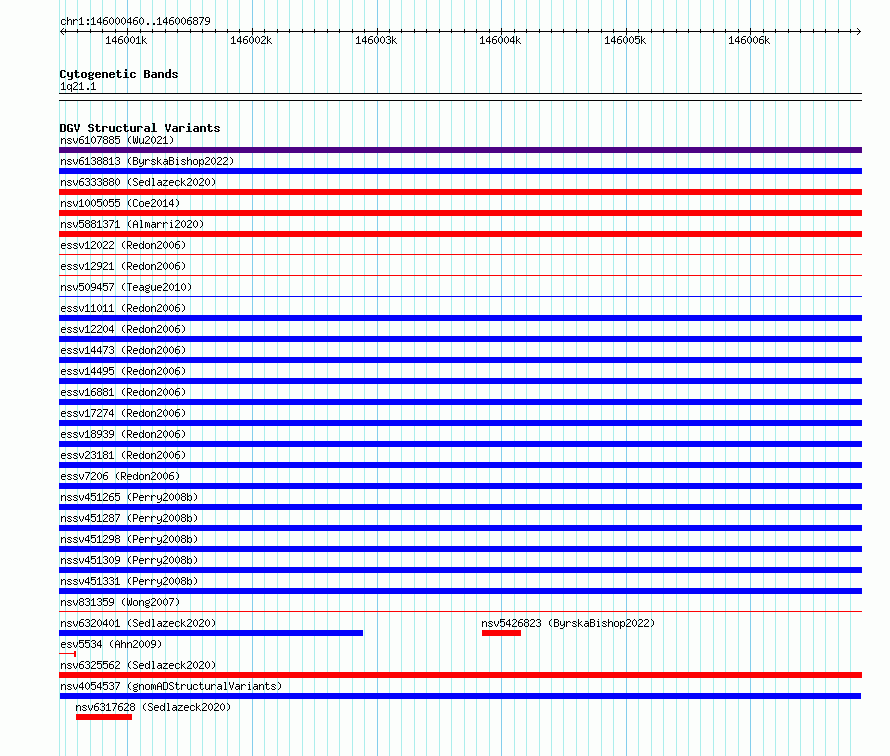Viewport: 890px width, 756px height.
Task: Click nssv451309 (Perry2008b) label
Action: (129, 560)
